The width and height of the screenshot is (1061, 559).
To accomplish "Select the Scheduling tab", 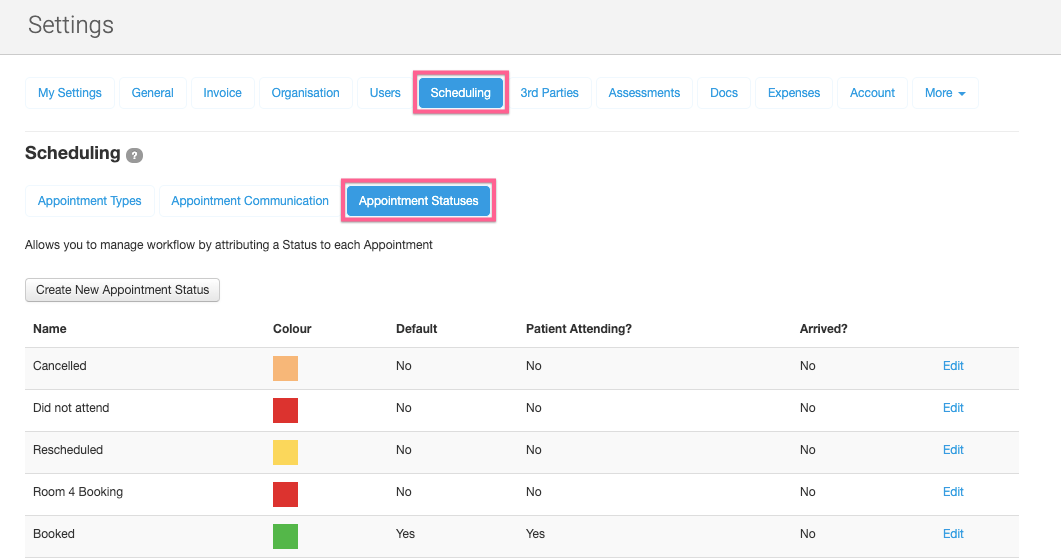I will (461, 93).
